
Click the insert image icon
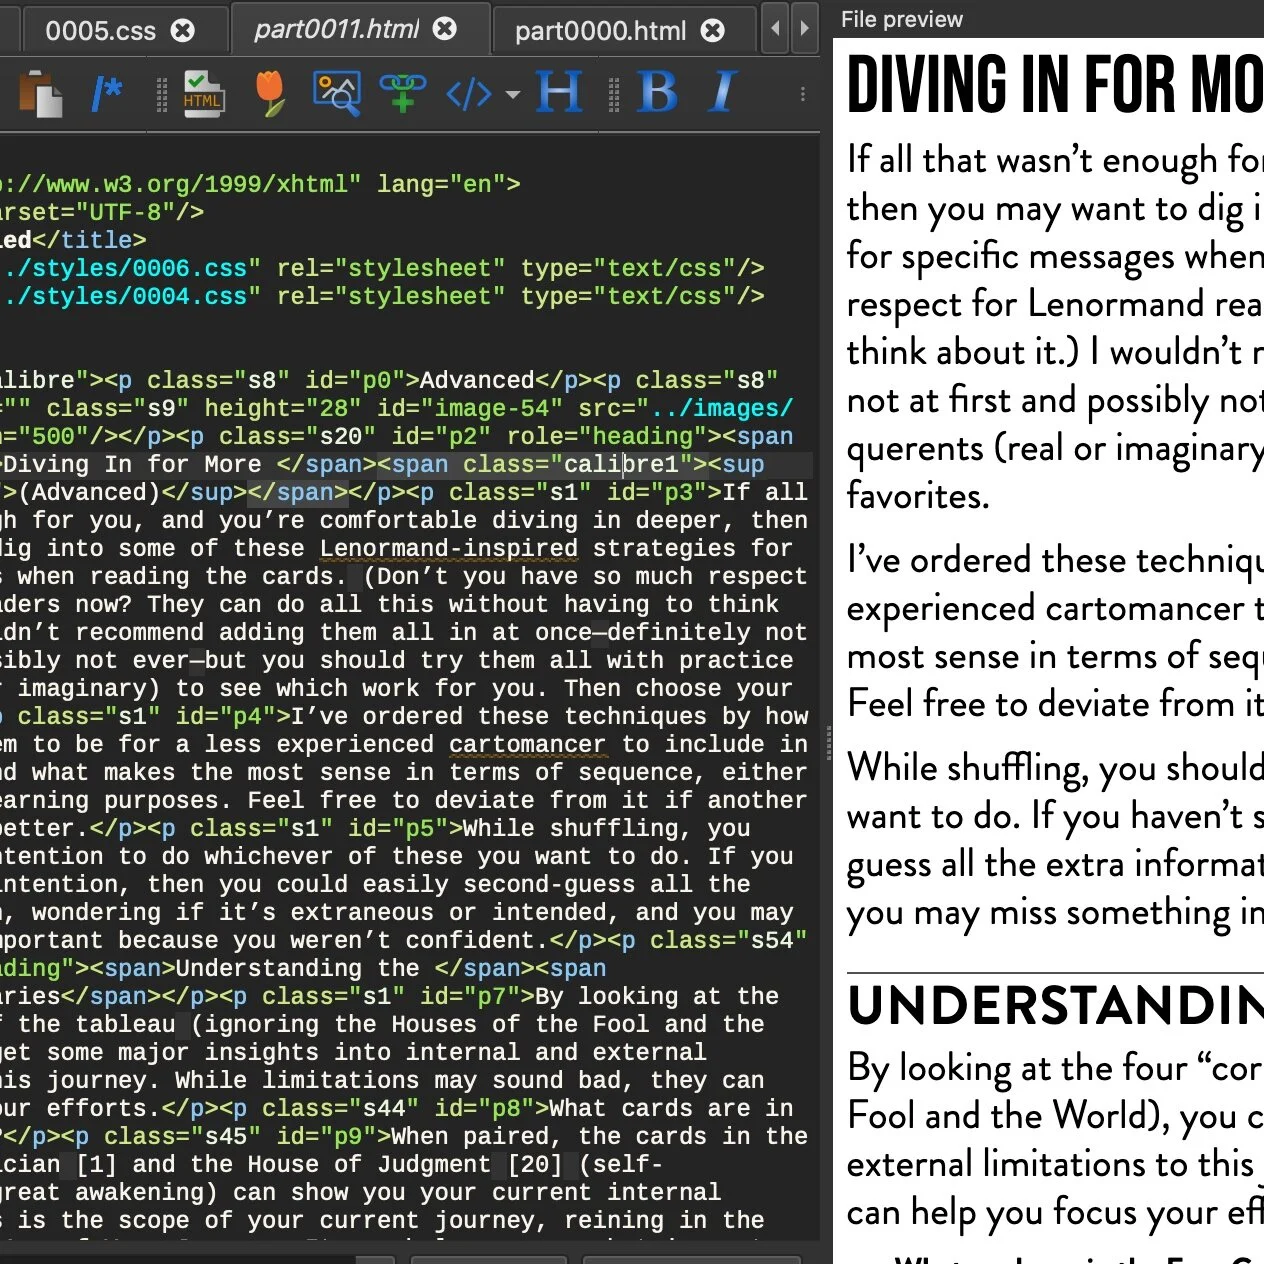point(337,94)
